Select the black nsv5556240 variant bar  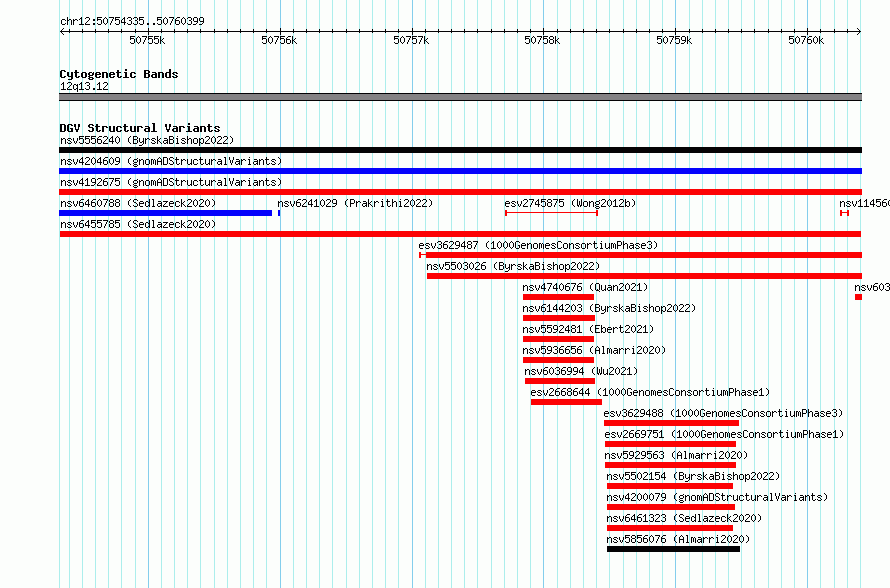460,150
